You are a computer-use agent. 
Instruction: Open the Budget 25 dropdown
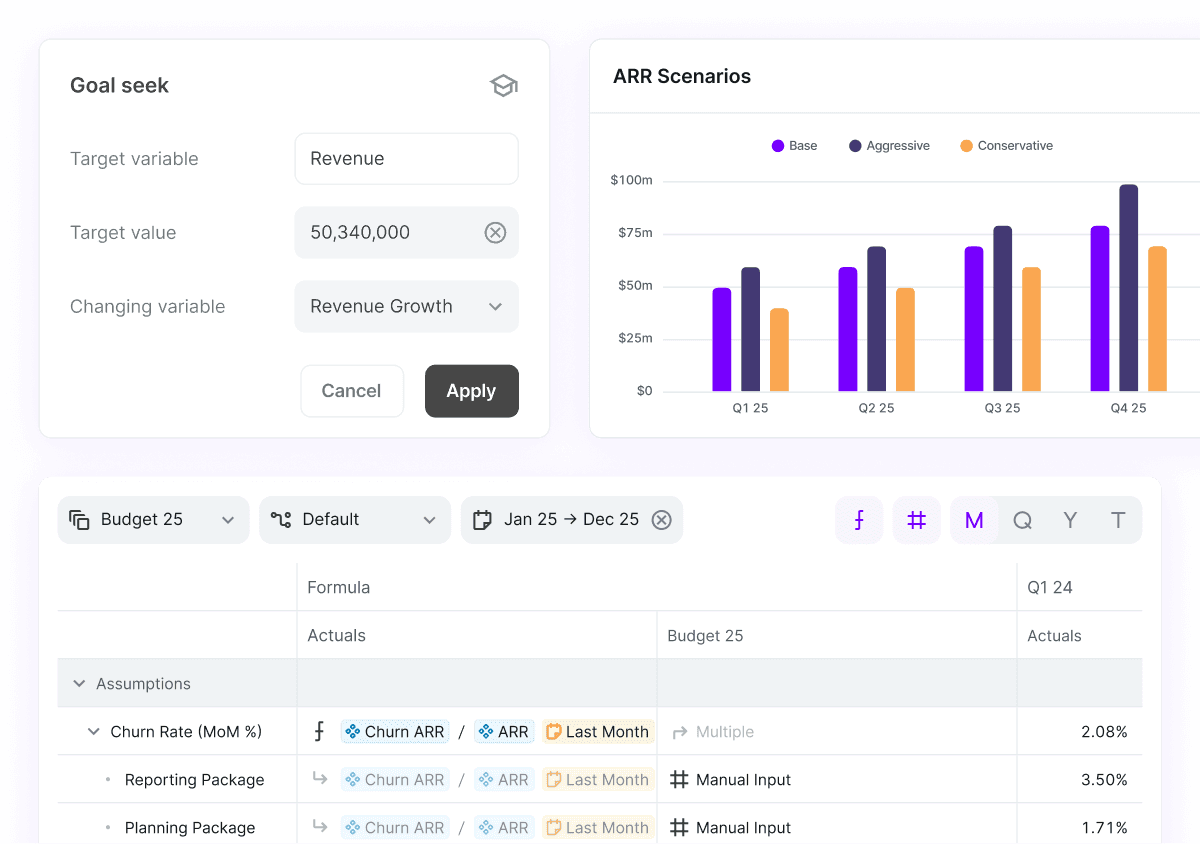pyautogui.click(x=152, y=519)
